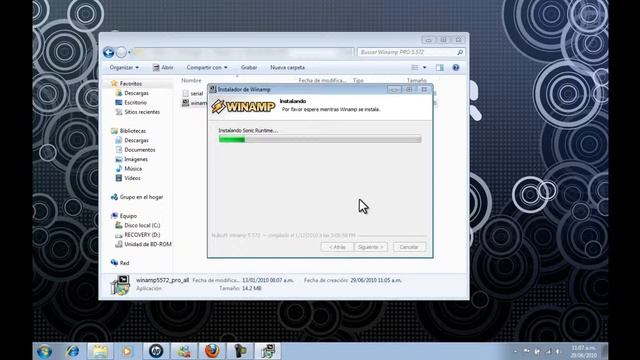This screenshot has width=640, height=360.
Task: Open Escritorio in the sidebar
Action: [135, 102]
